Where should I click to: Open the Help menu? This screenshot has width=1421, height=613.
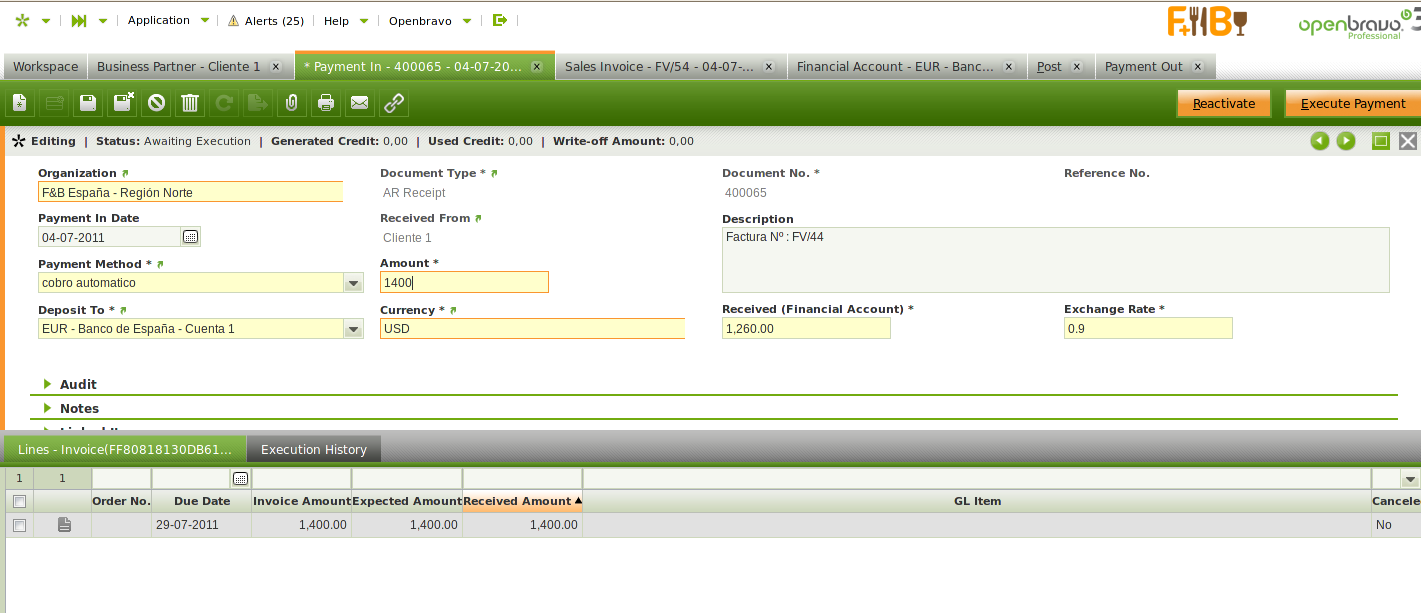coord(347,20)
